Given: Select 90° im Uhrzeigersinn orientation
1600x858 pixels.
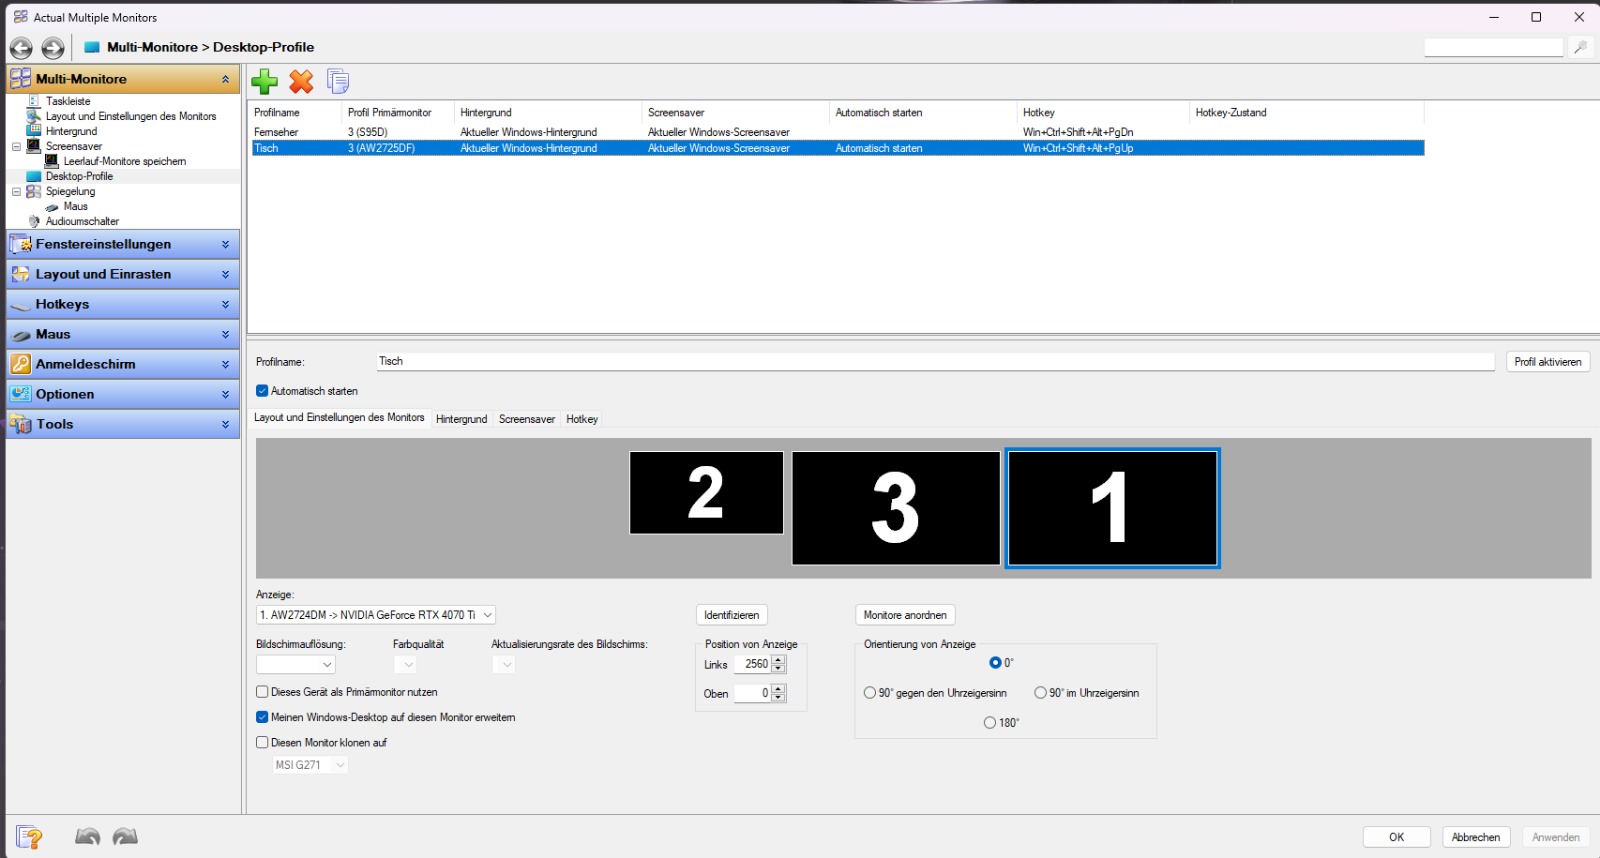Looking at the screenshot, I should tap(1040, 693).
